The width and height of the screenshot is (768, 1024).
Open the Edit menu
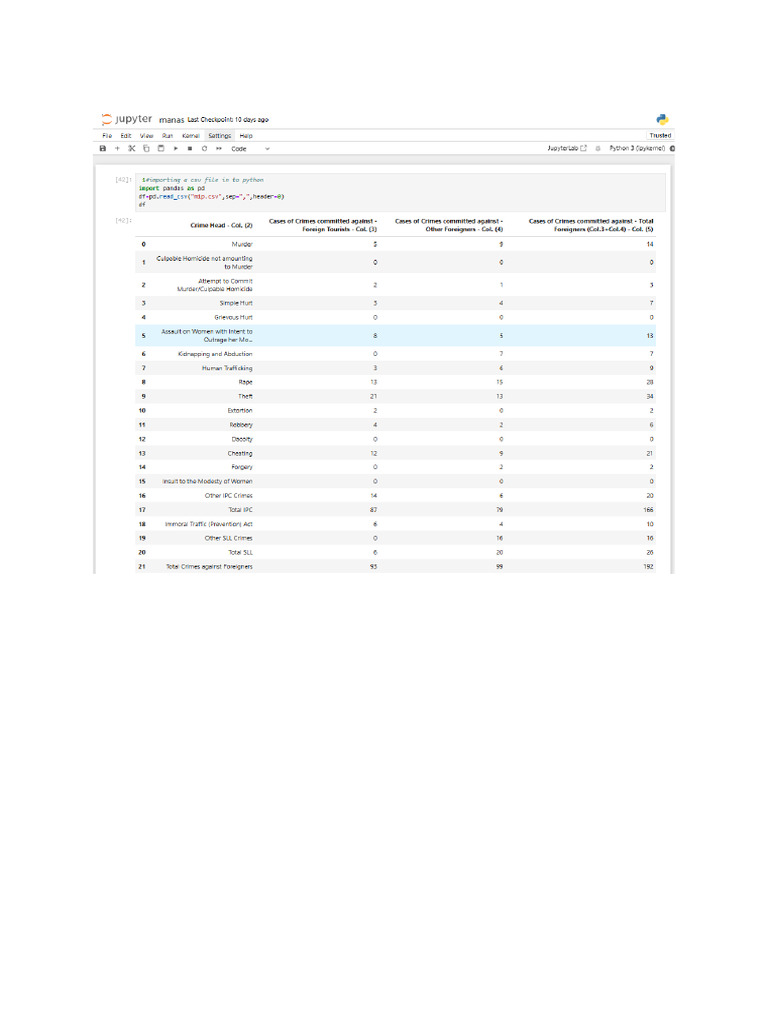tap(126, 136)
